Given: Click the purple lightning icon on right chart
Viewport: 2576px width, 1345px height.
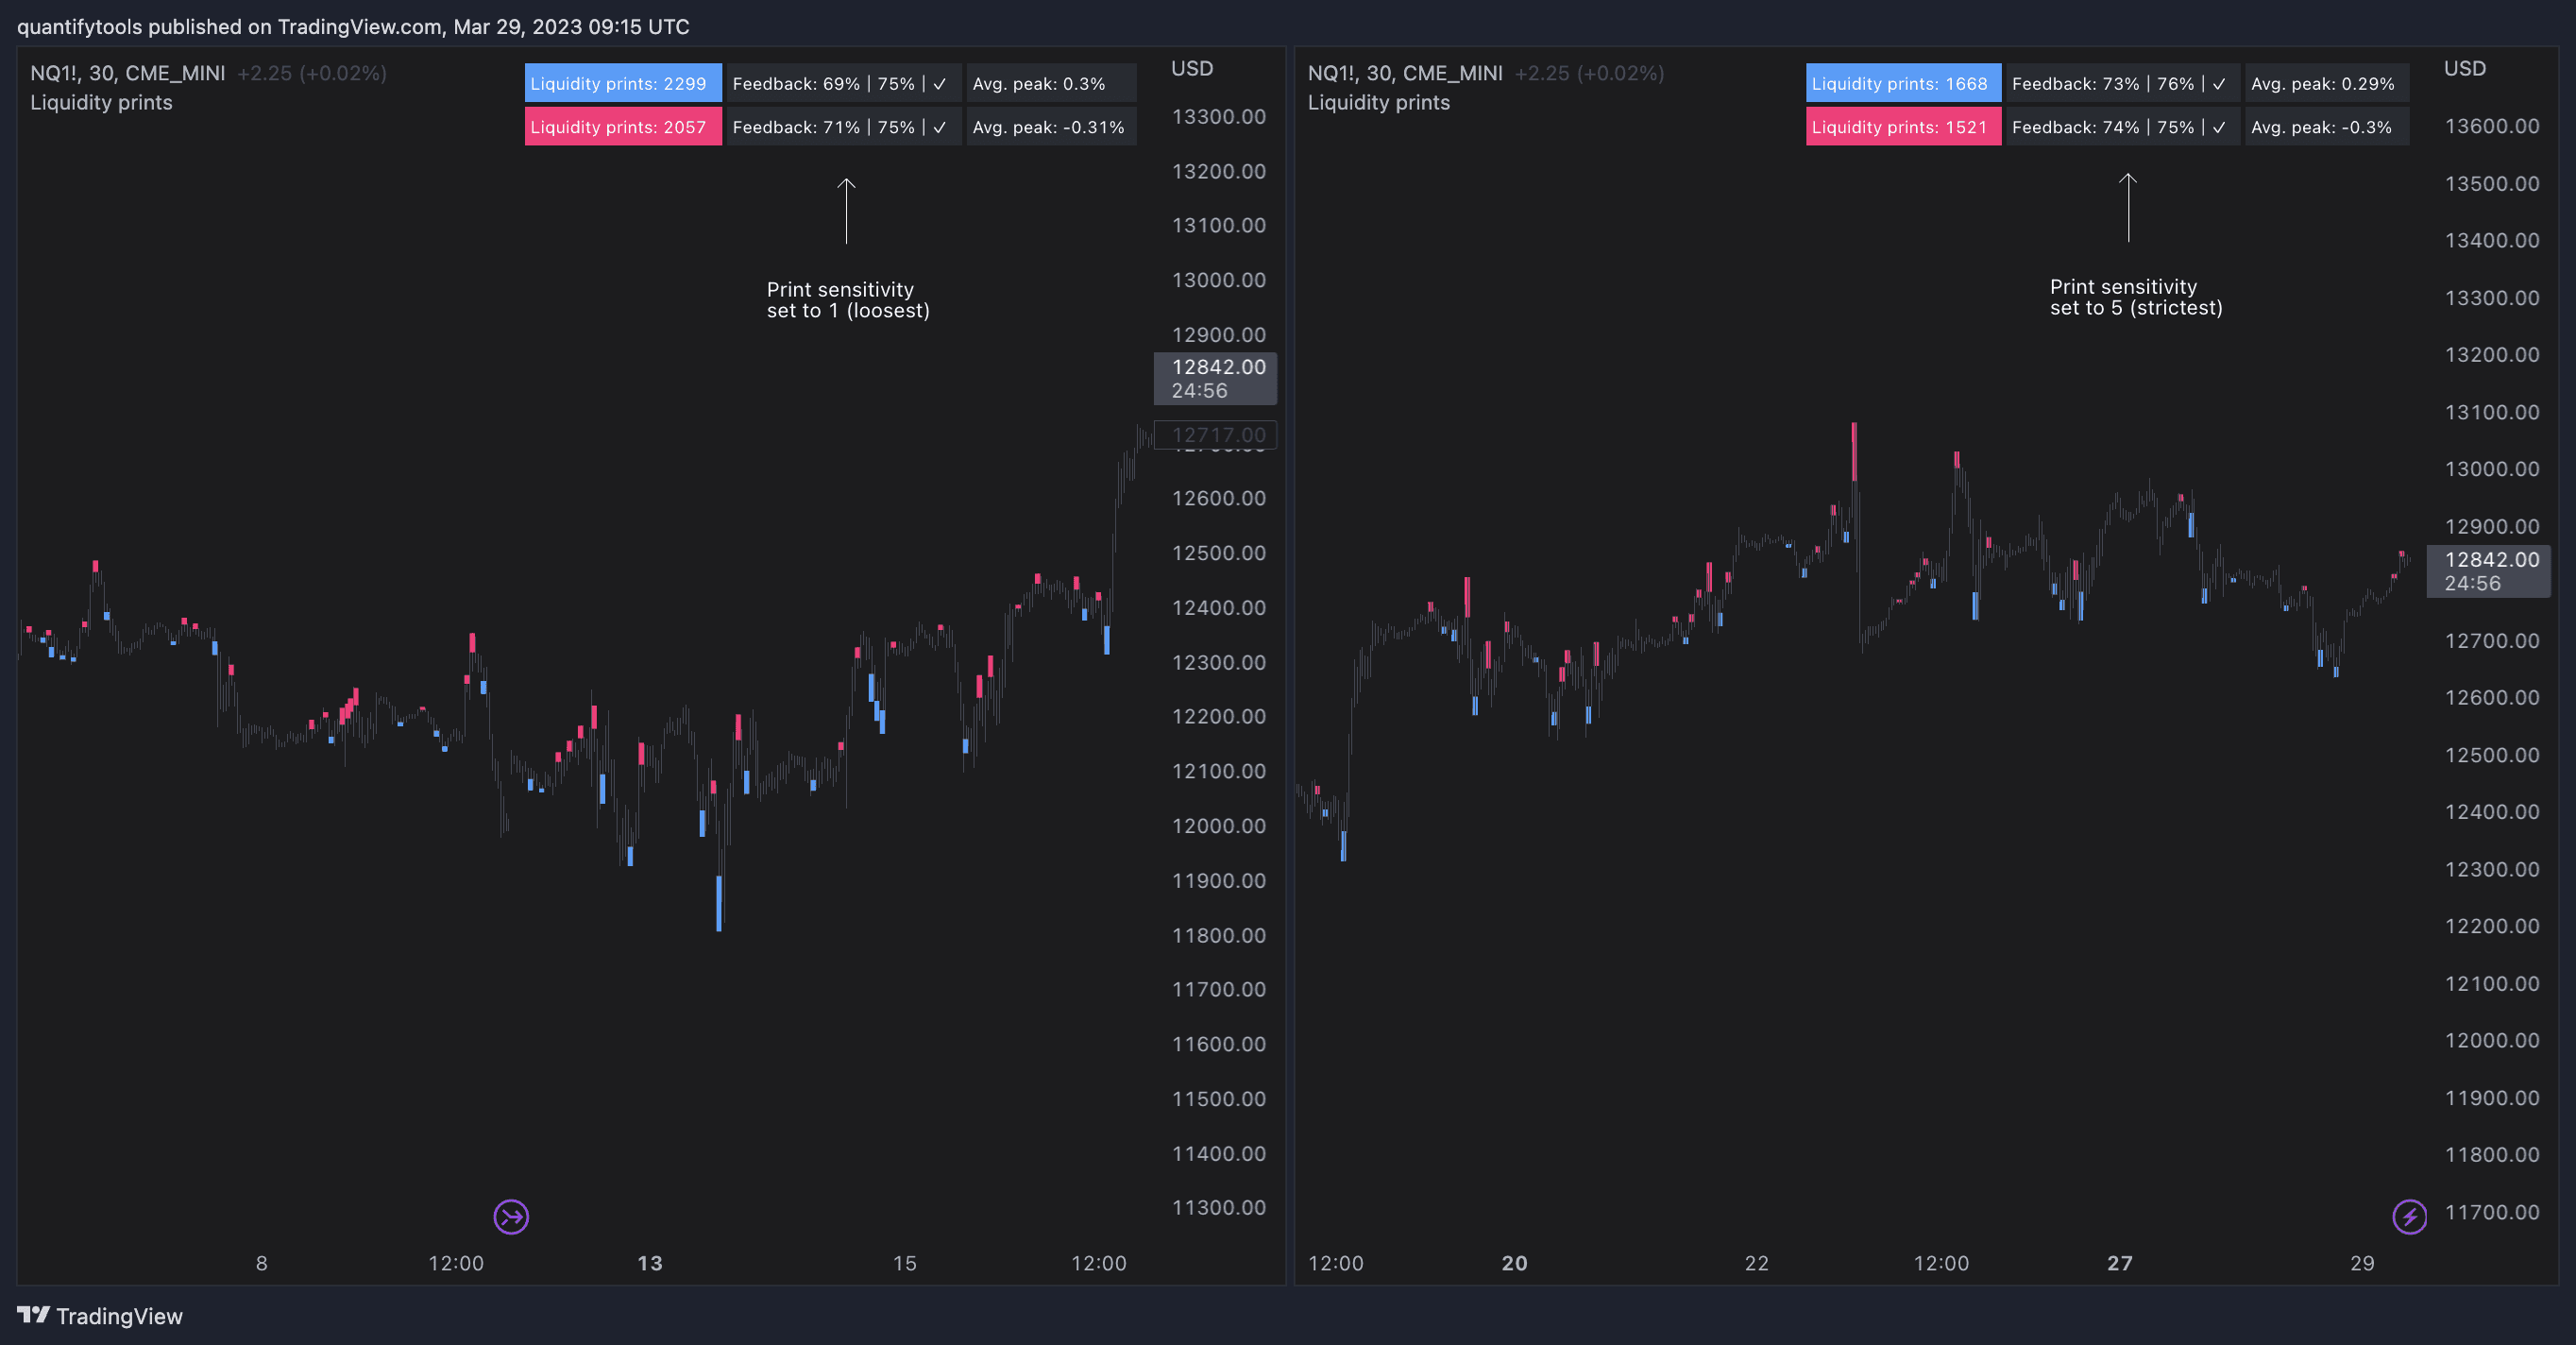Looking at the screenshot, I should tap(2409, 1217).
